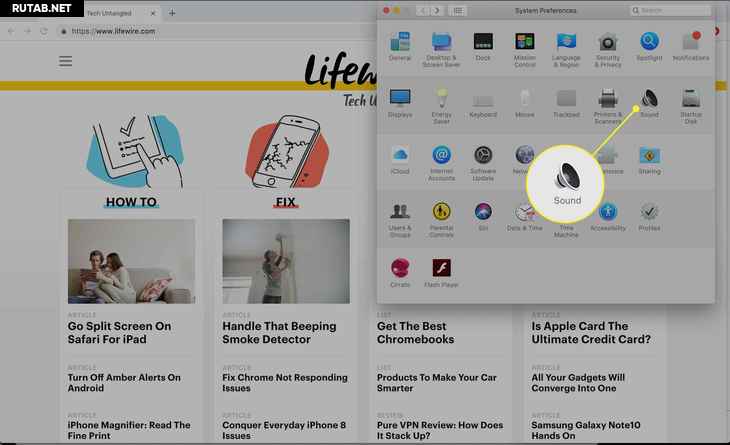Click the Lifewire logo
This screenshot has height=445, width=730.
[x=340, y=71]
